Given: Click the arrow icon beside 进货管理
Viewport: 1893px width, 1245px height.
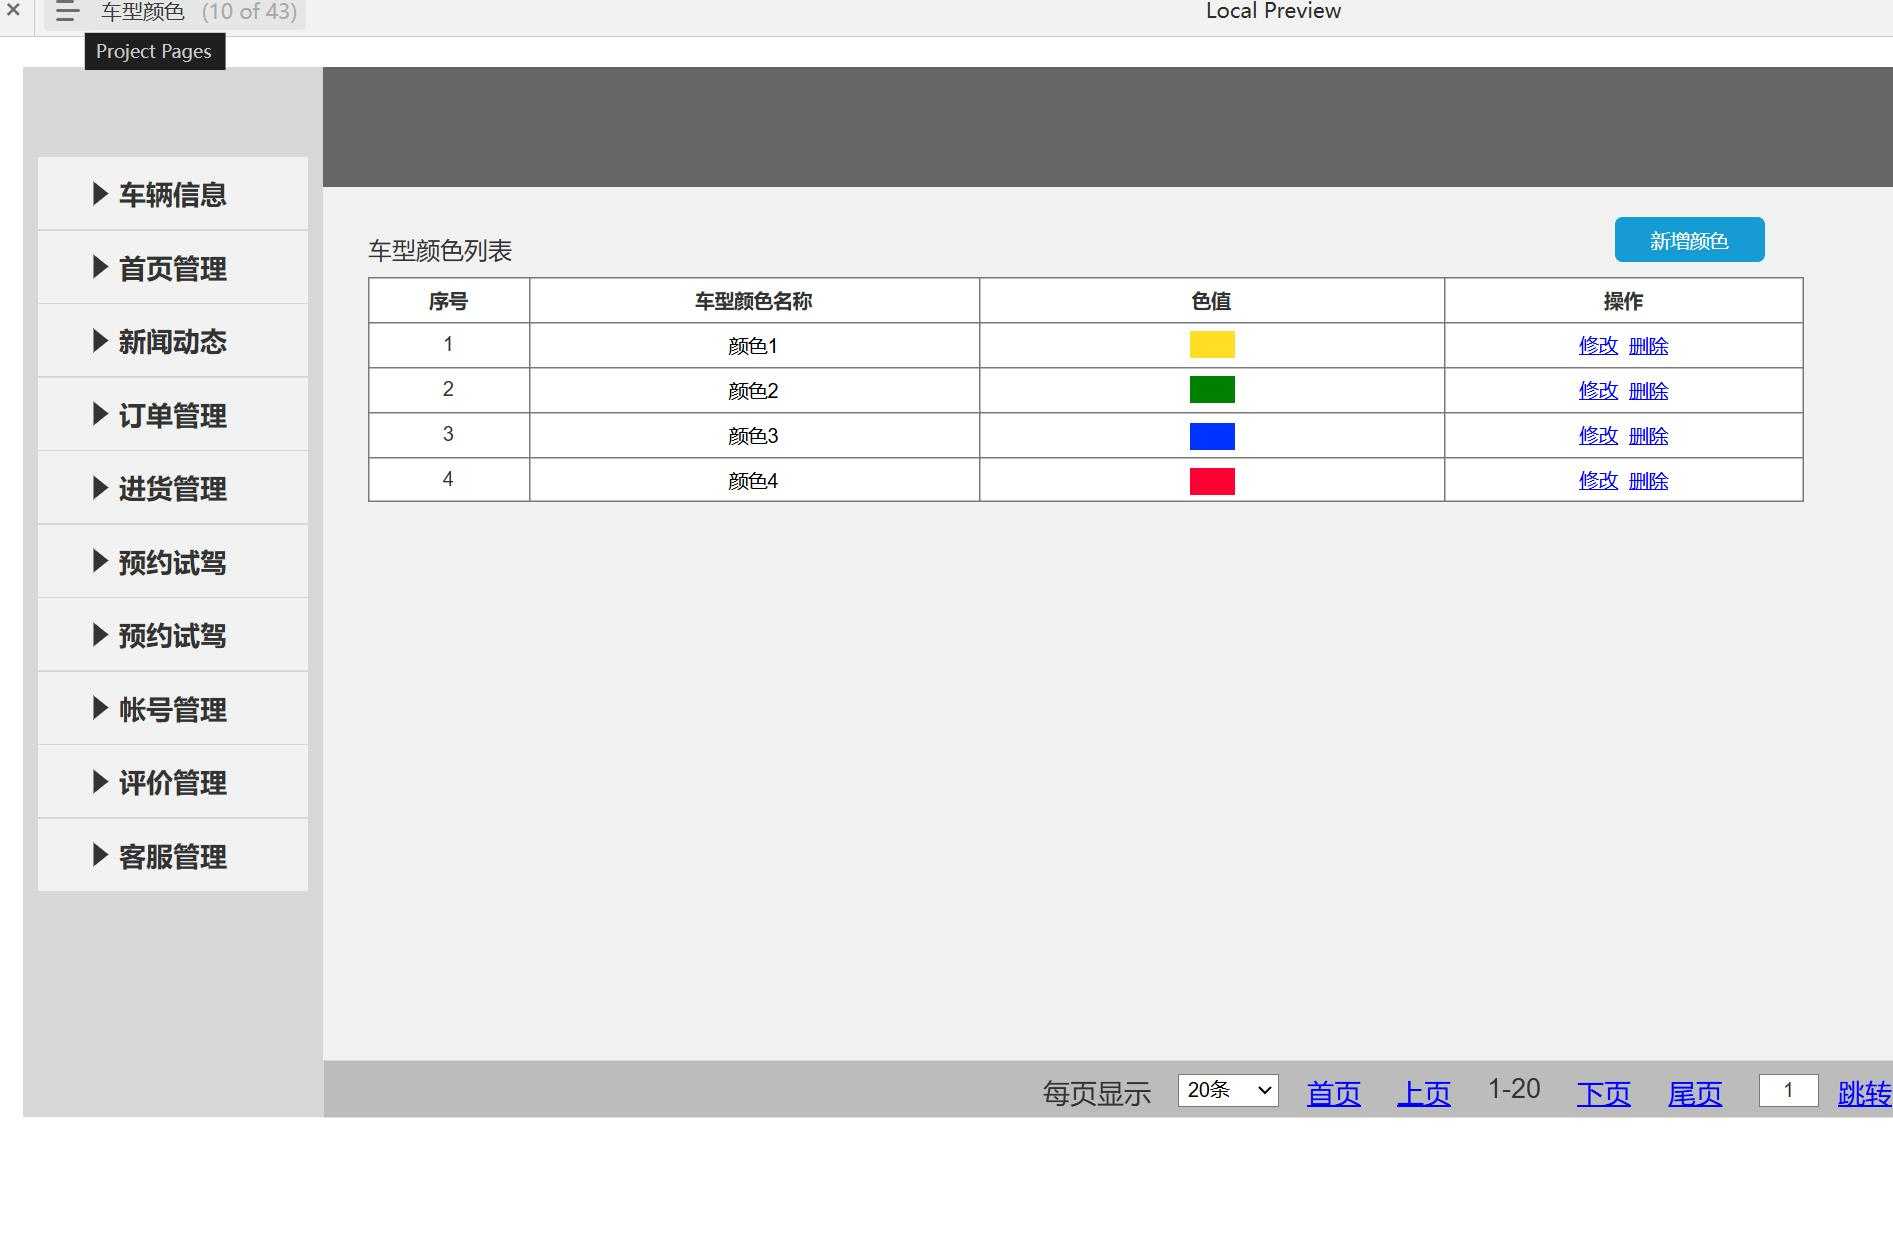Looking at the screenshot, I should (99, 487).
